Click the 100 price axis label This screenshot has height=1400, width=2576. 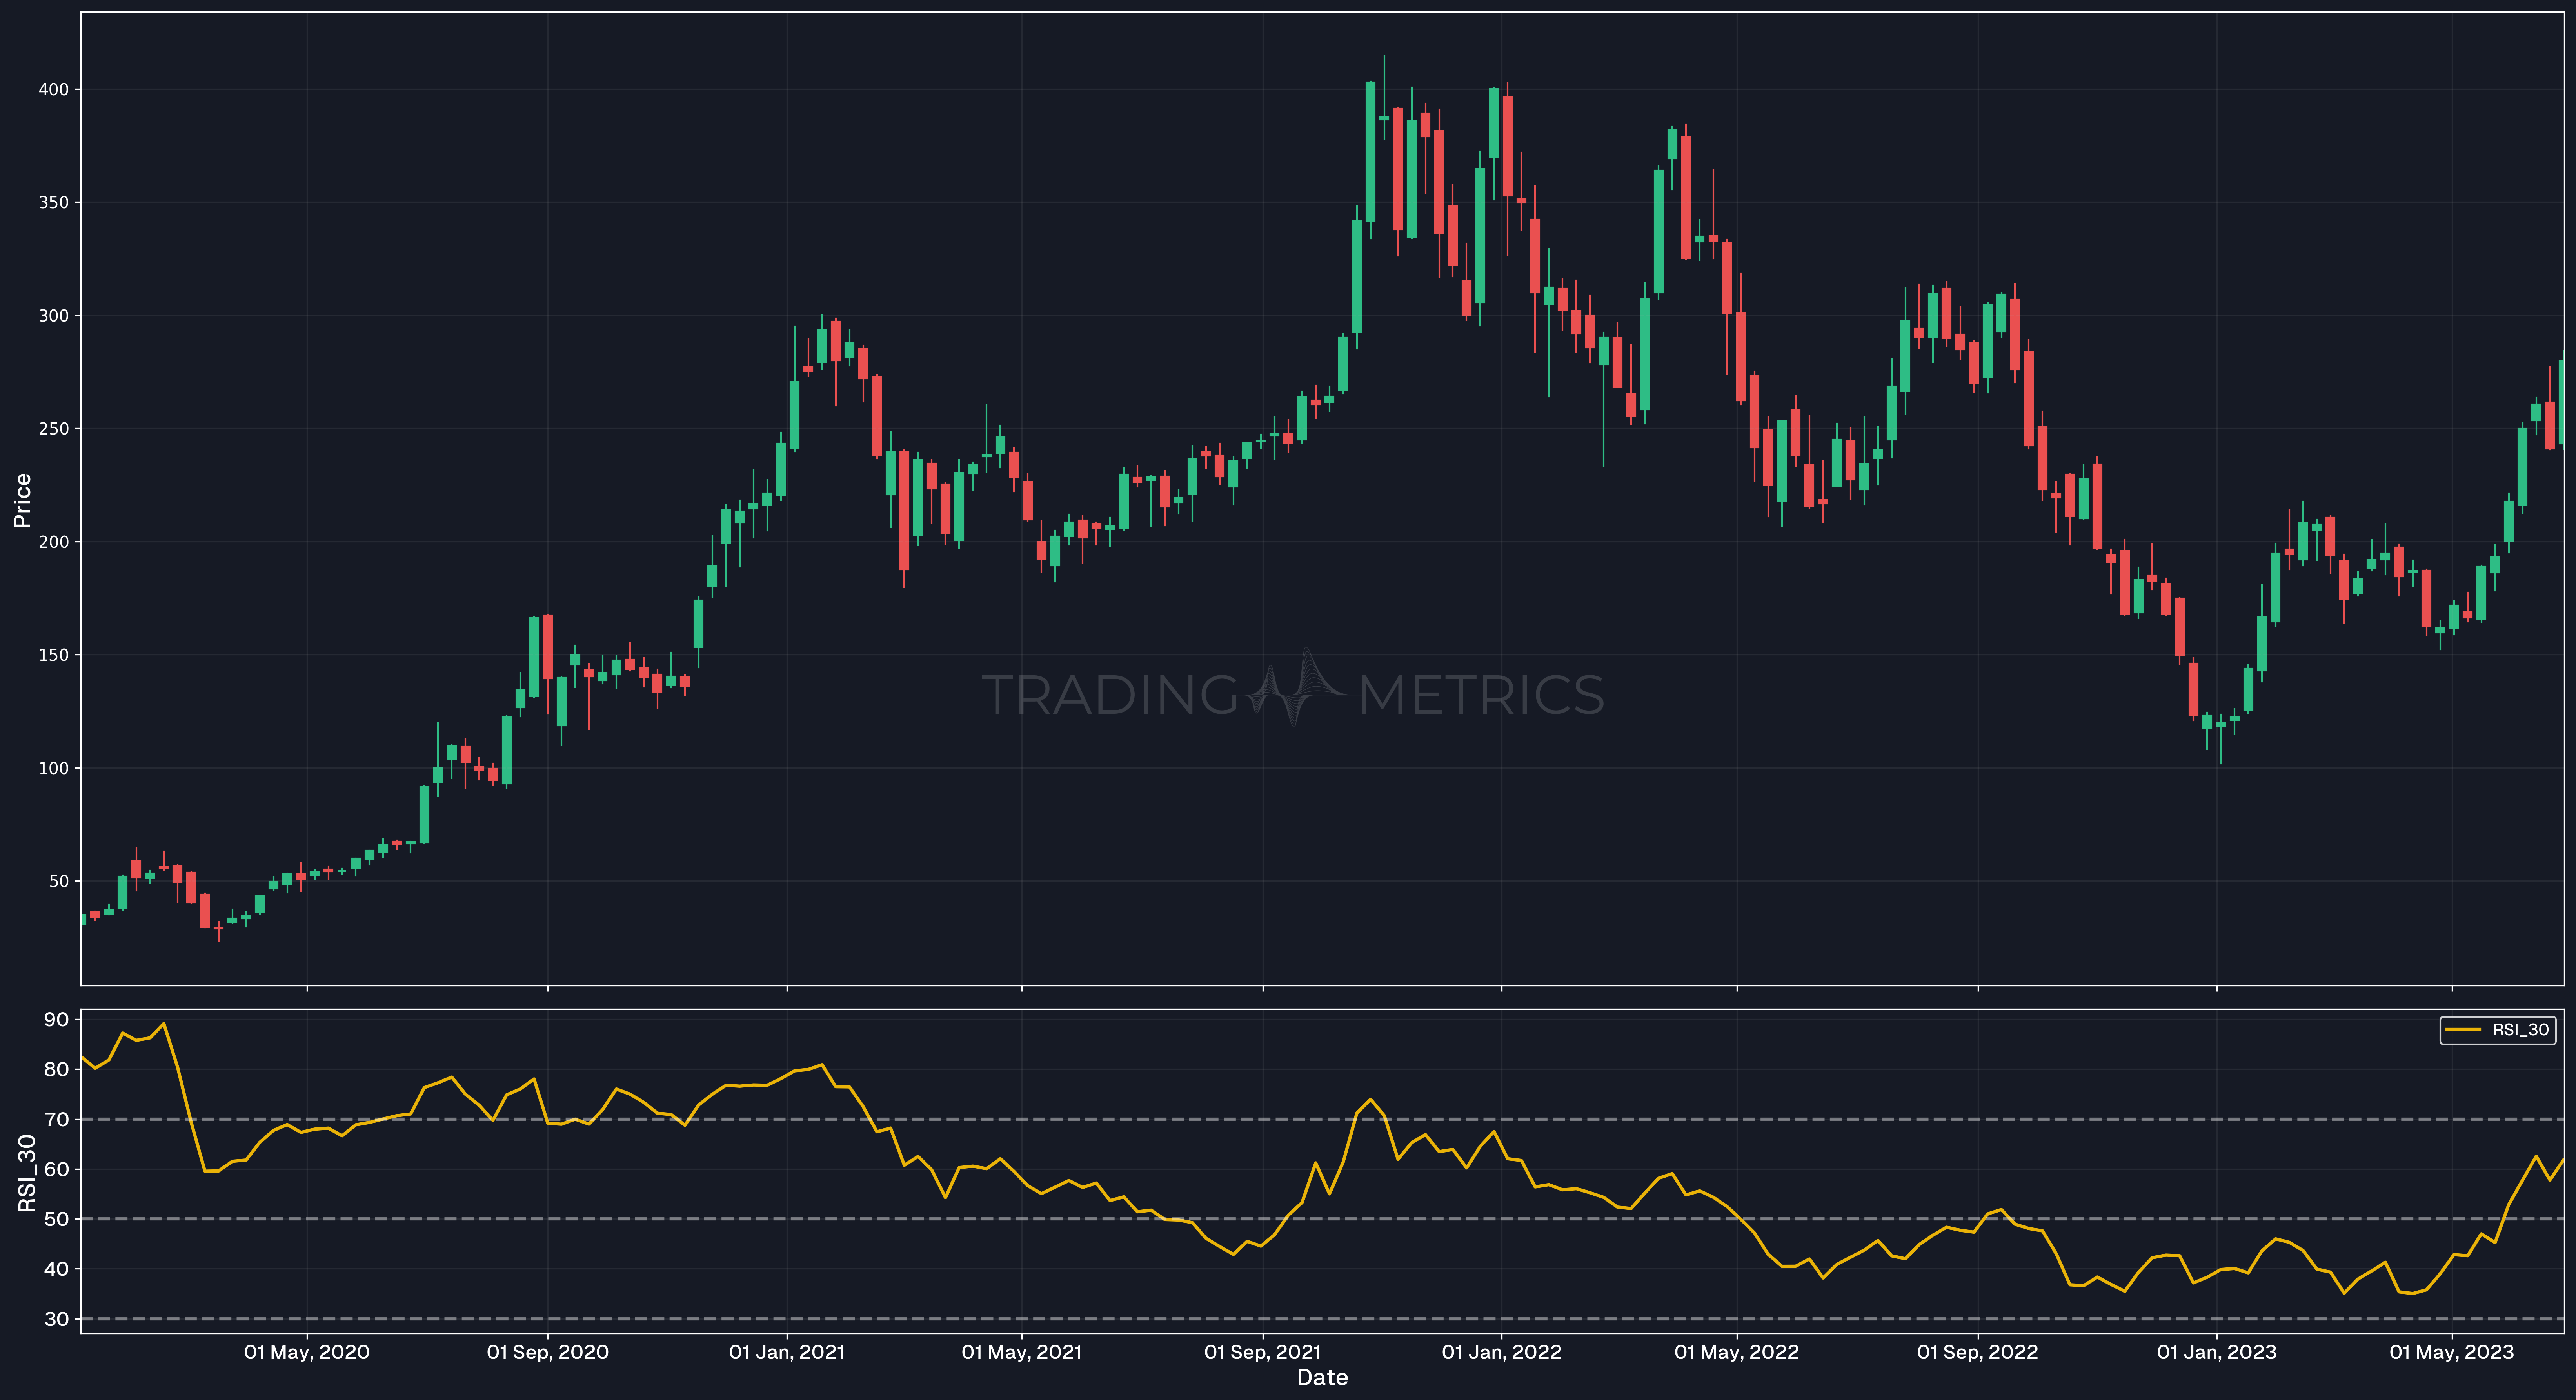(54, 768)
